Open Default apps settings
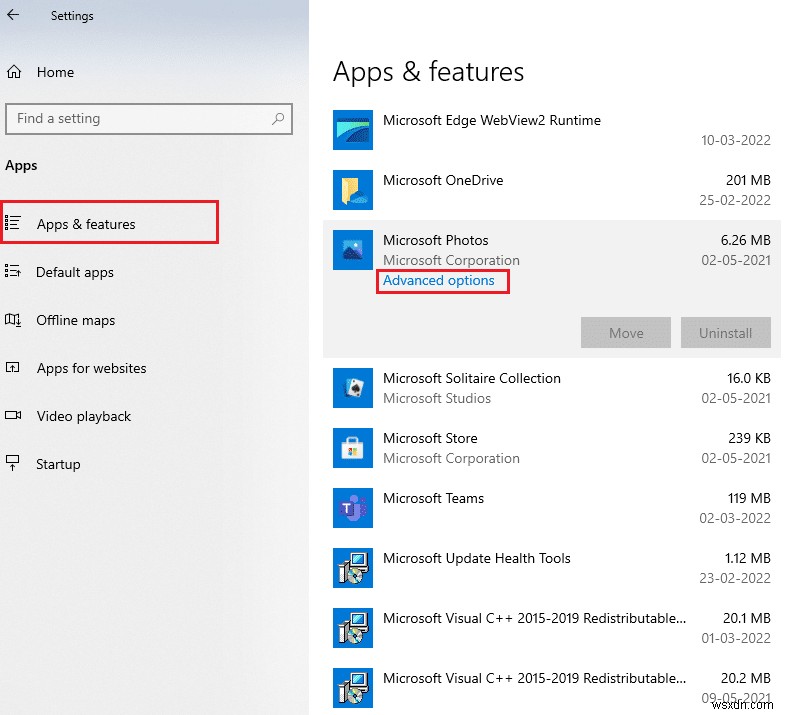785x715 pixels. 75,272
